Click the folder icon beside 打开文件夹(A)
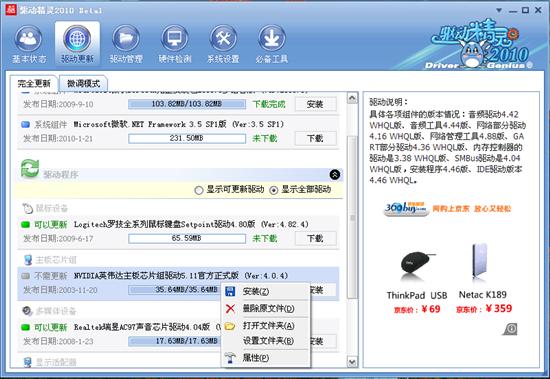The height and width of the screenshot is (379, 550). [x=229, y=326]
